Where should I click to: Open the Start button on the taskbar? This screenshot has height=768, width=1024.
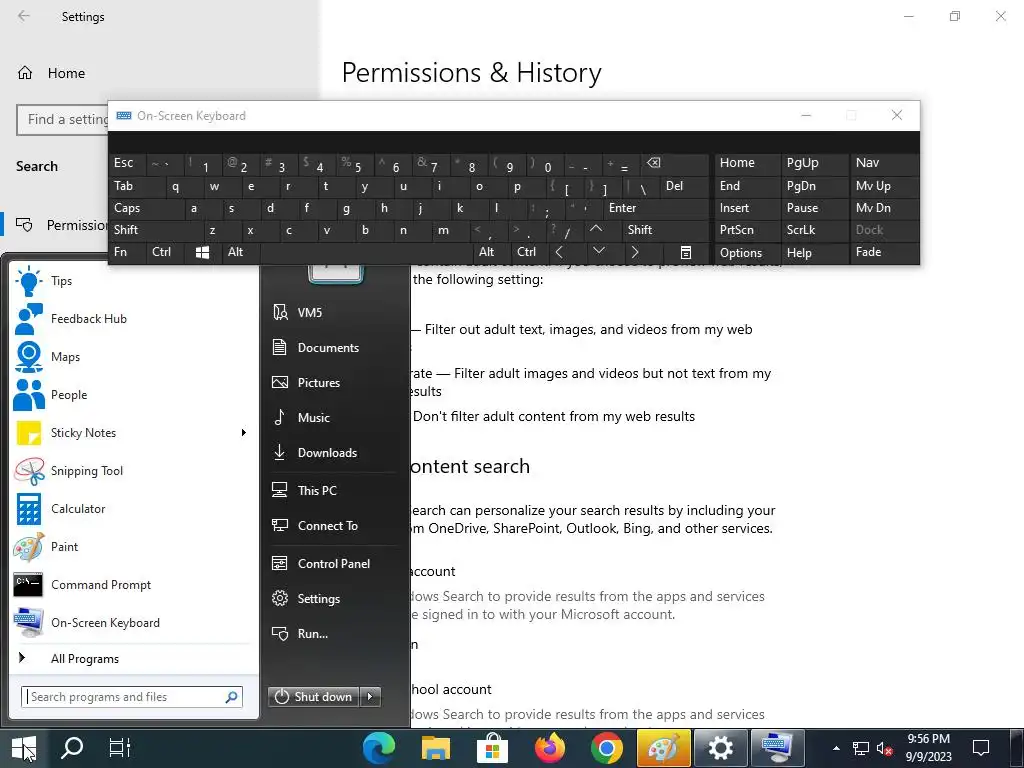(x=24, y=748)
